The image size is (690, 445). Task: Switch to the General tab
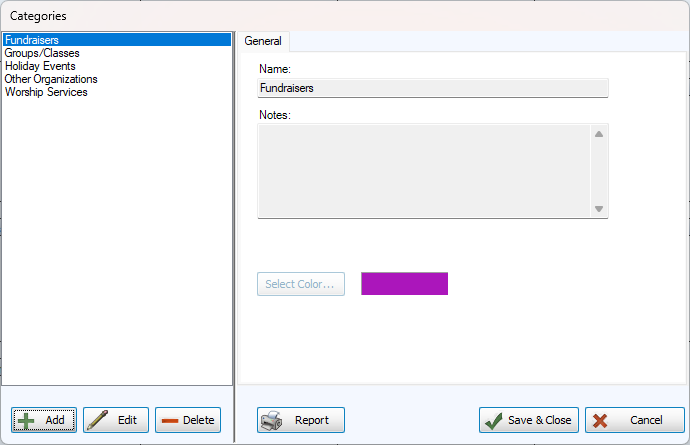(x=263, y=42)
